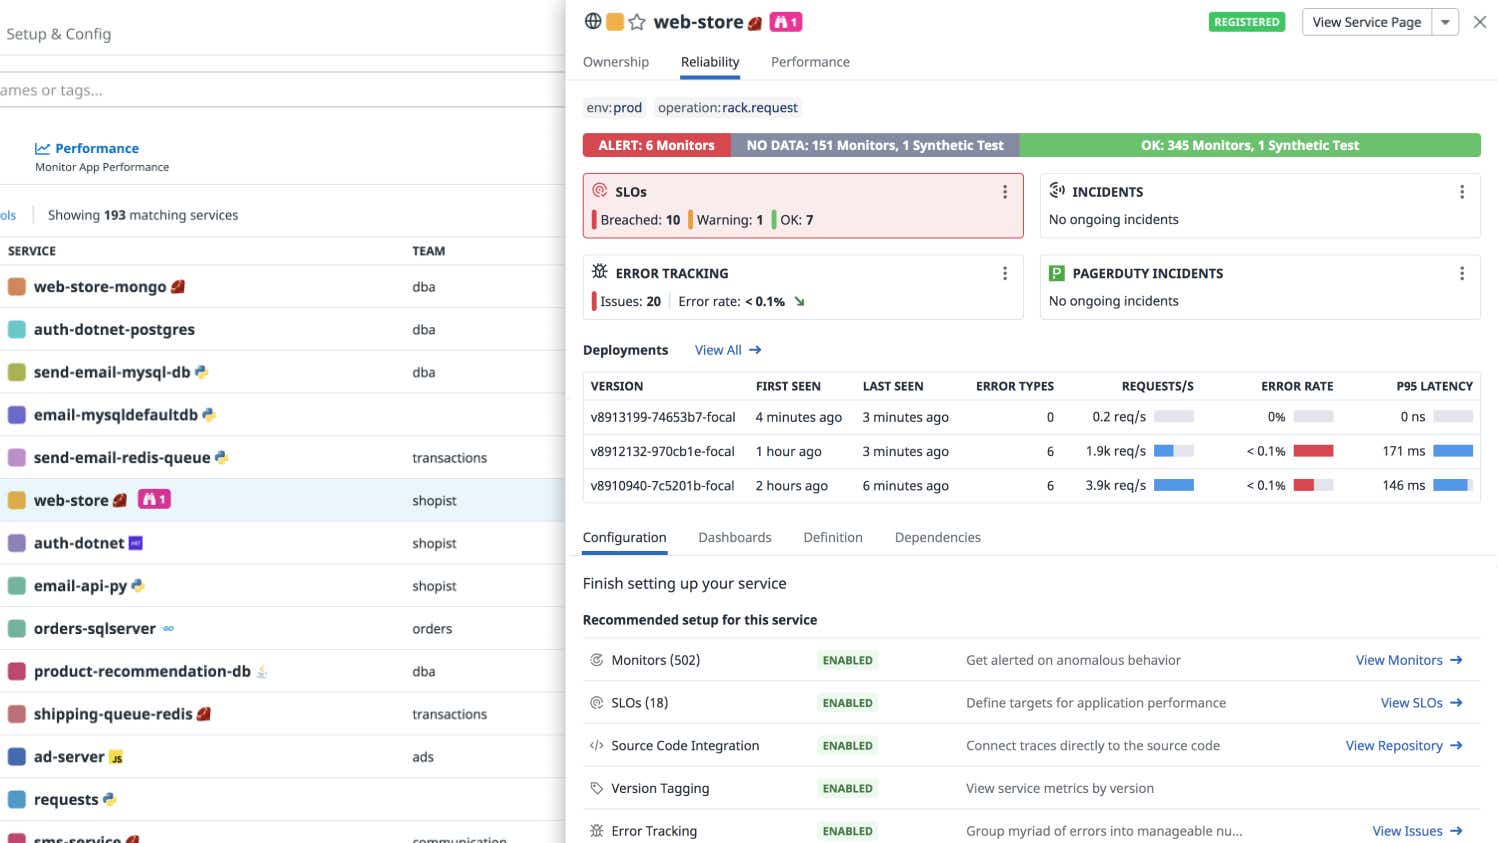Click the Source Code Integration code icon
1498x843 pixels.
tap(597, 745)
